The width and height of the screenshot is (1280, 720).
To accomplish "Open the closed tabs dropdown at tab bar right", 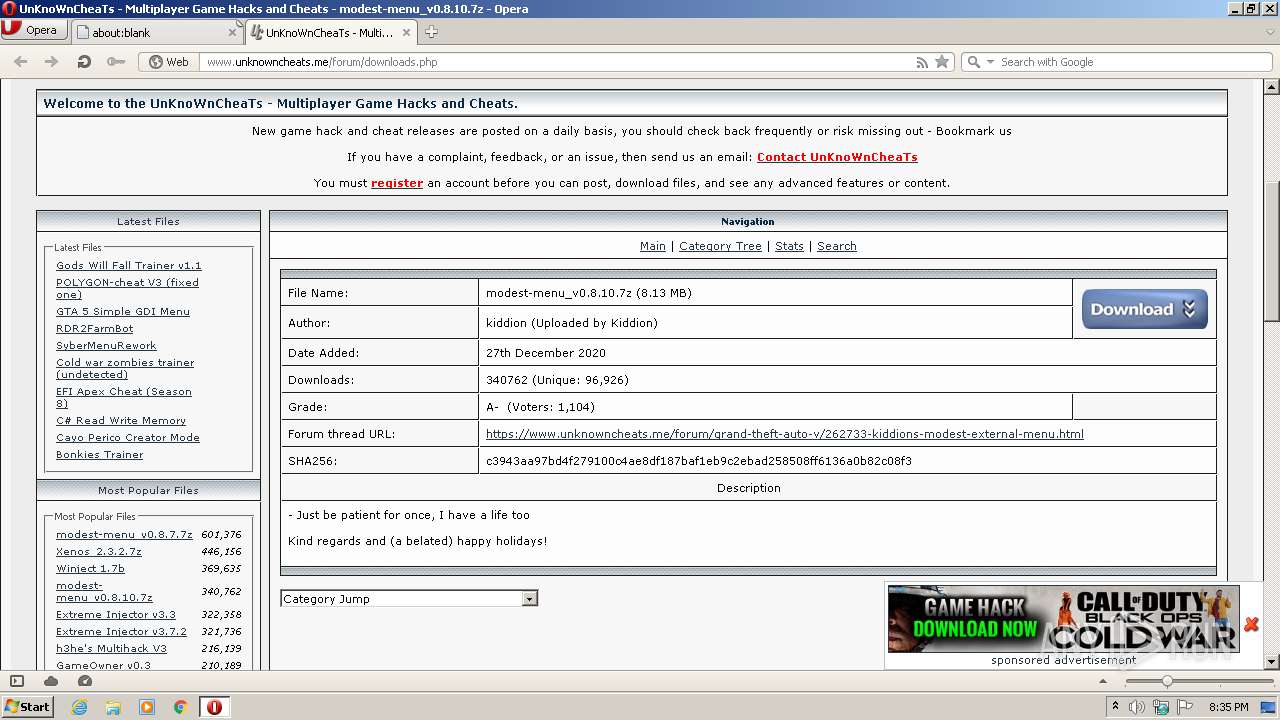I will point(1270,32).
